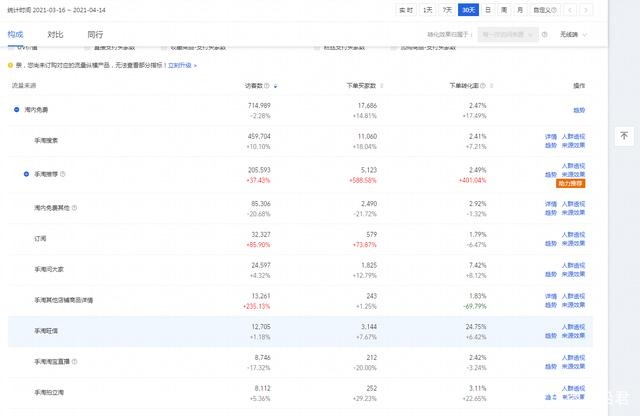Image resolution: width=640 pixels, height=416 pixels.
Task: Open 趋势 for 手淘推荐 row
Action: (551, 175)
